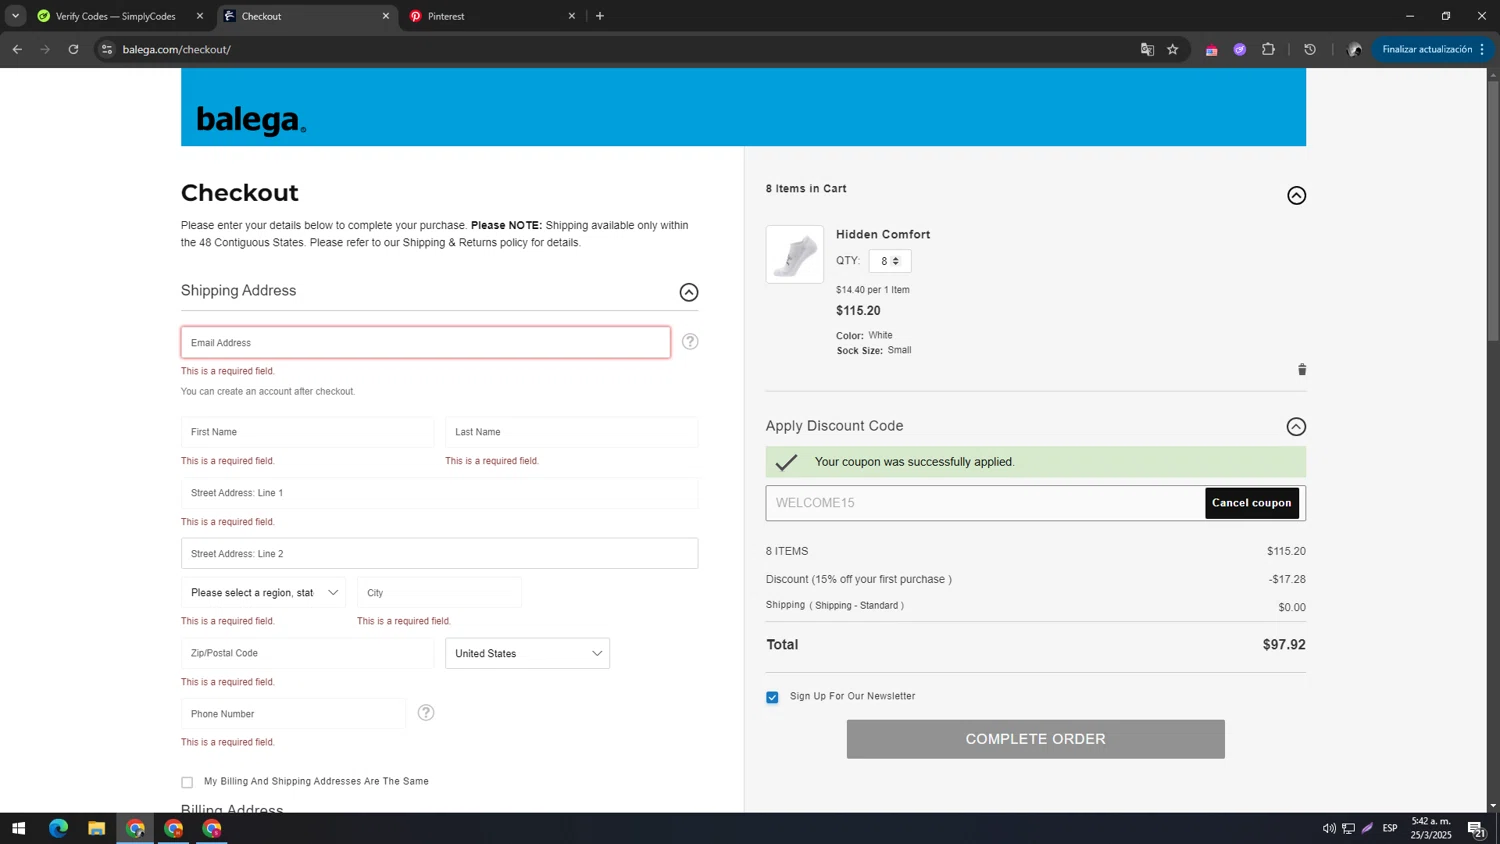Click the browser forward arrow
Viewport: 1500px width, 844px height.
(45, 49)
